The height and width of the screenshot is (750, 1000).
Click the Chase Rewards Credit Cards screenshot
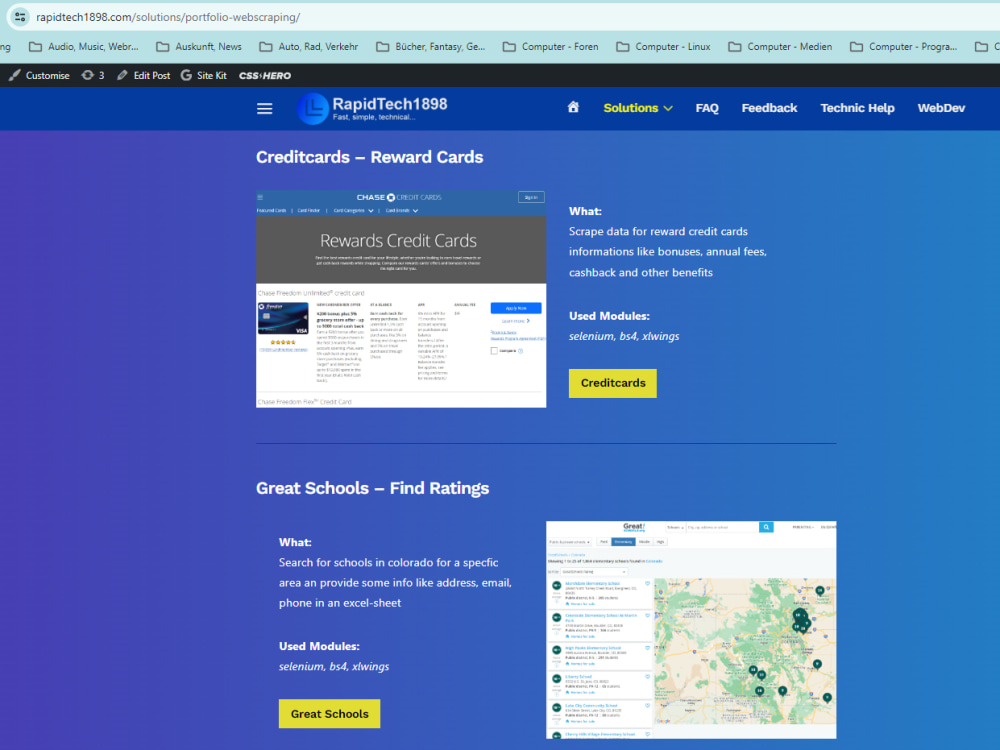[401, 299]
